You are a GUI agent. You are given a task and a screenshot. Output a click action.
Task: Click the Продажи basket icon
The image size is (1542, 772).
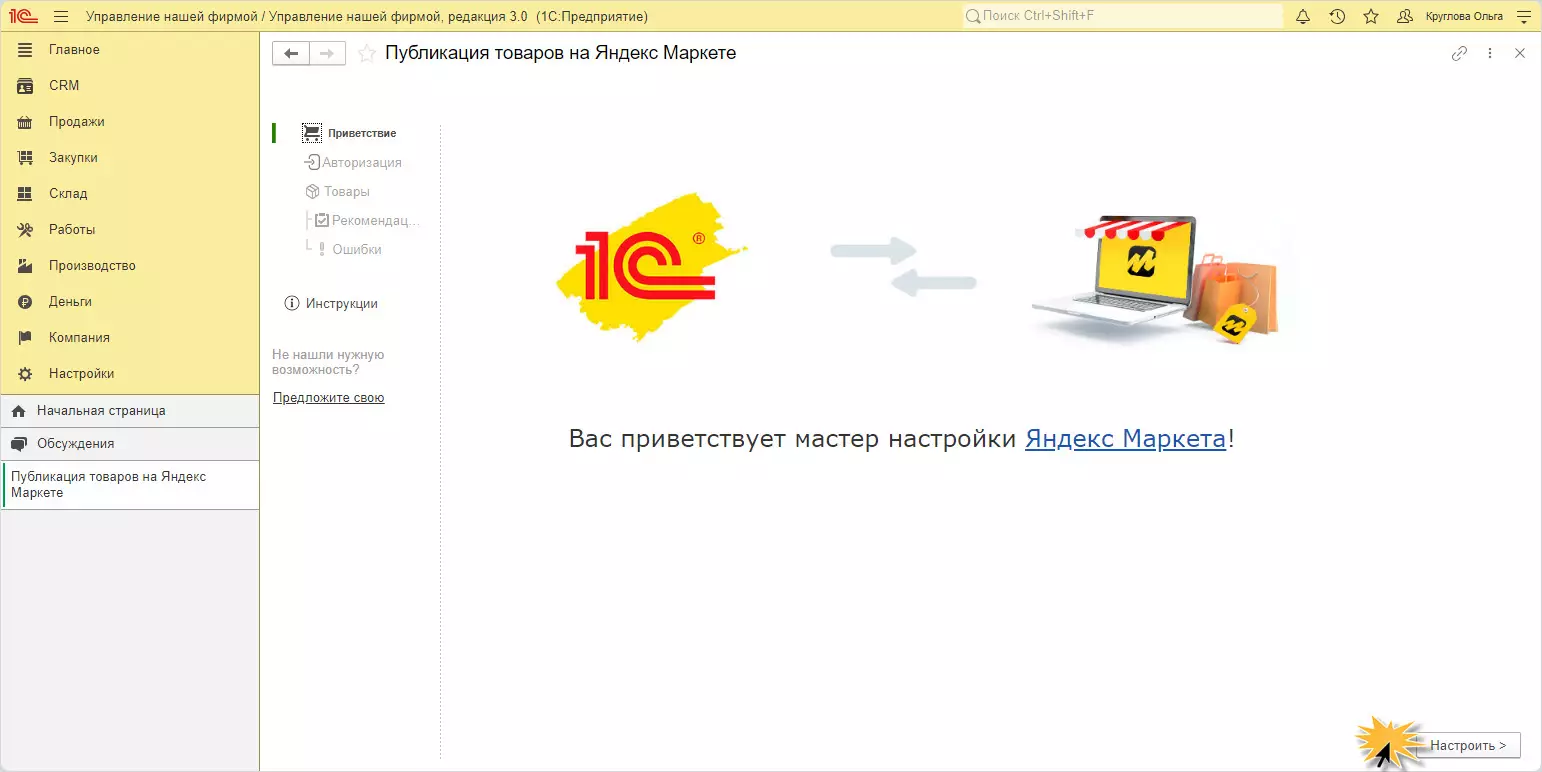26,122
